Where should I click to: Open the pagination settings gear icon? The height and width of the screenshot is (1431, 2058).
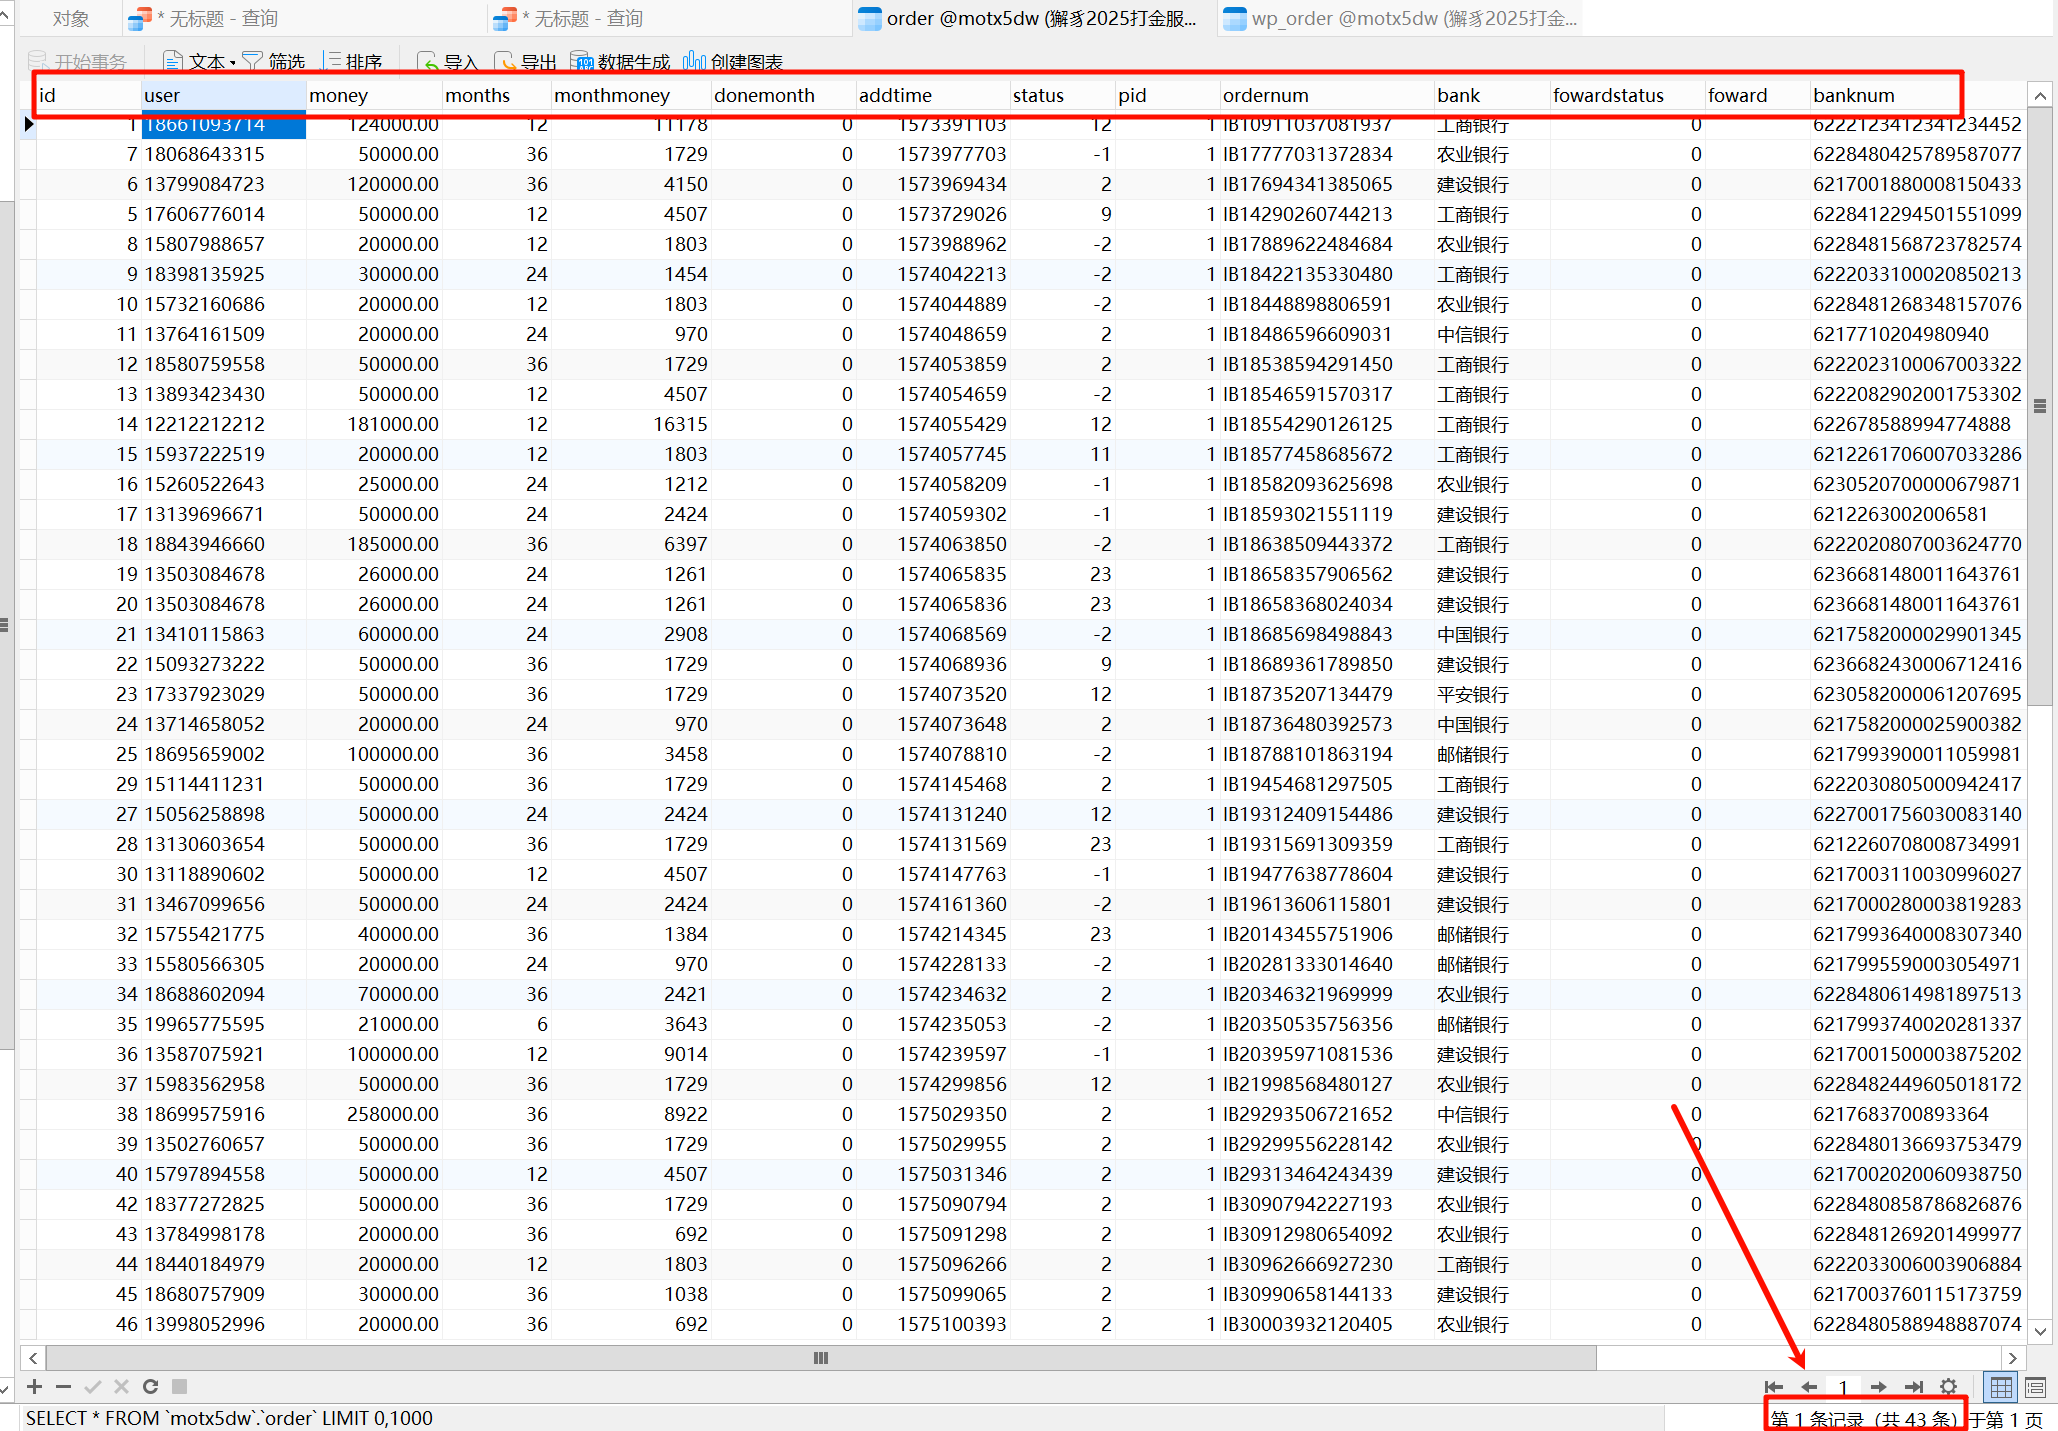coord(1948,1386)
